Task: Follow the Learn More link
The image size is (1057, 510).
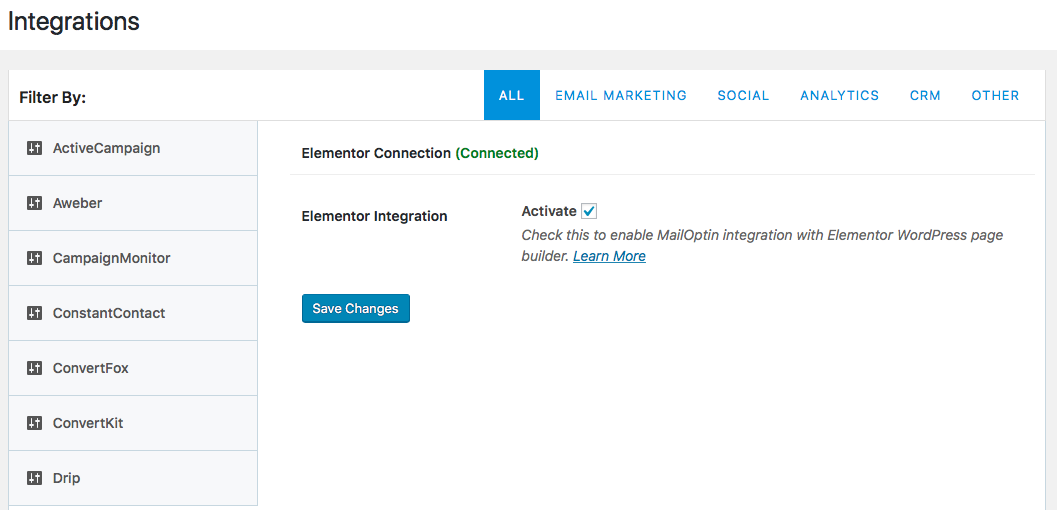Action: click(x=609, y=256)
